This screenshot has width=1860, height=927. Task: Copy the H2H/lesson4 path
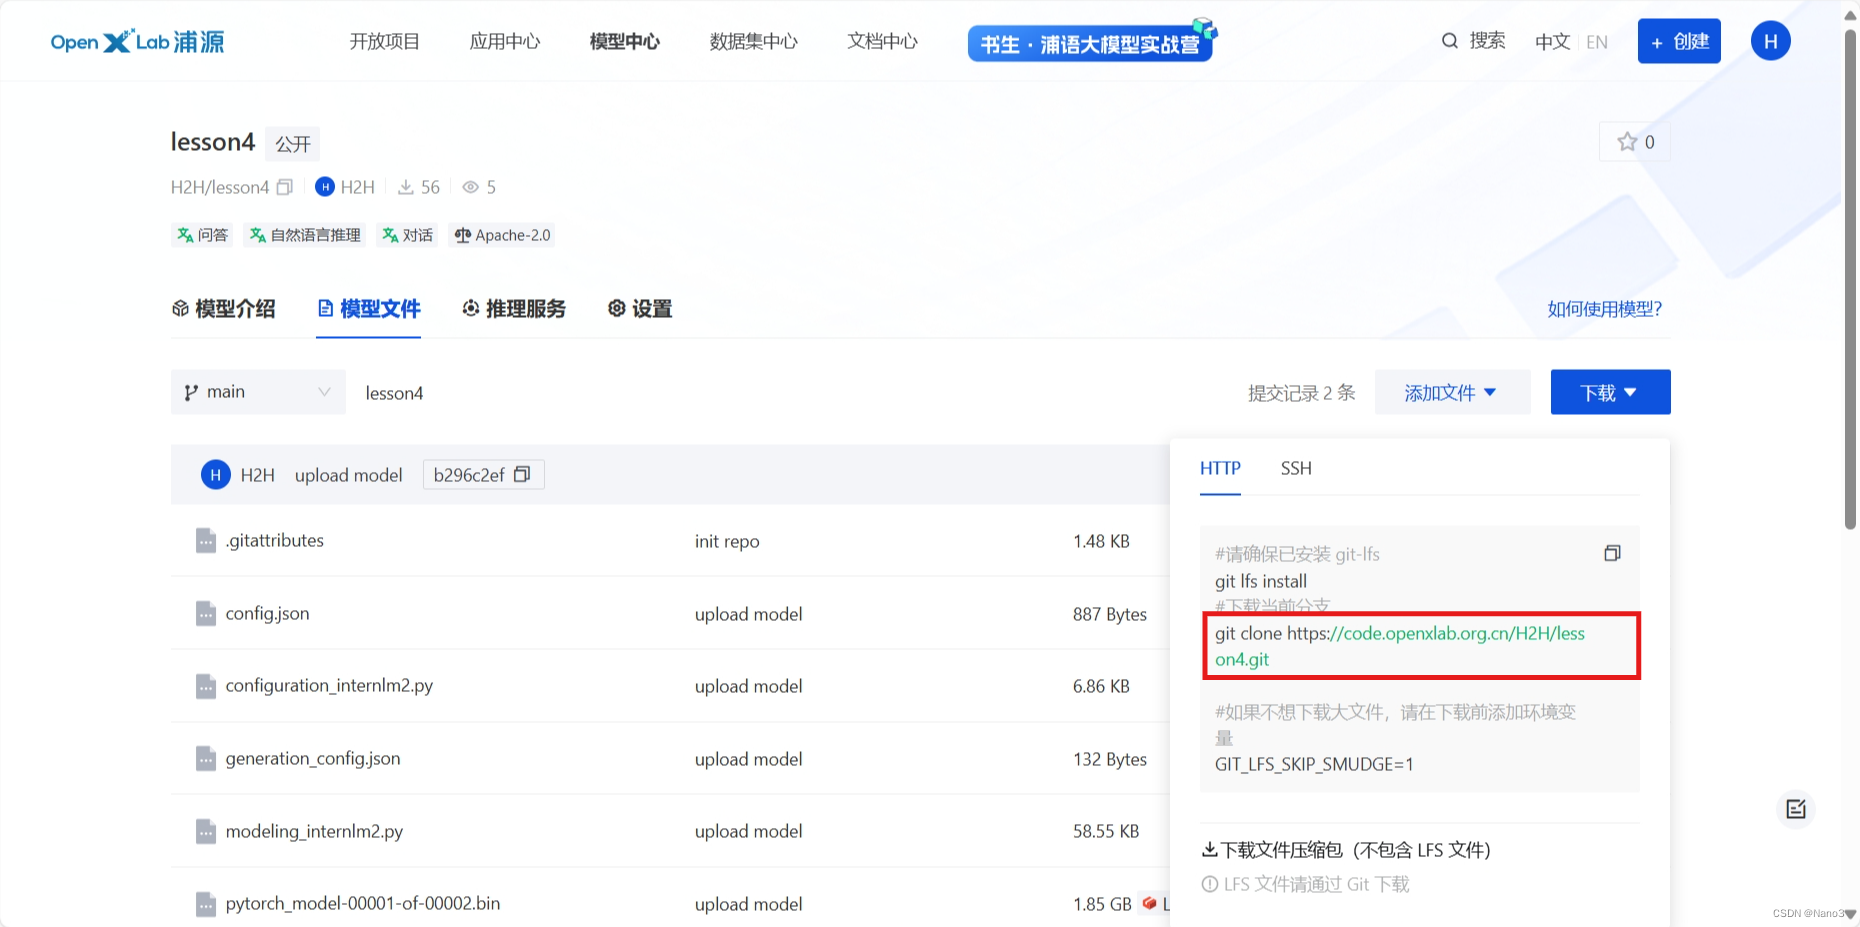[x=285, y=187]
